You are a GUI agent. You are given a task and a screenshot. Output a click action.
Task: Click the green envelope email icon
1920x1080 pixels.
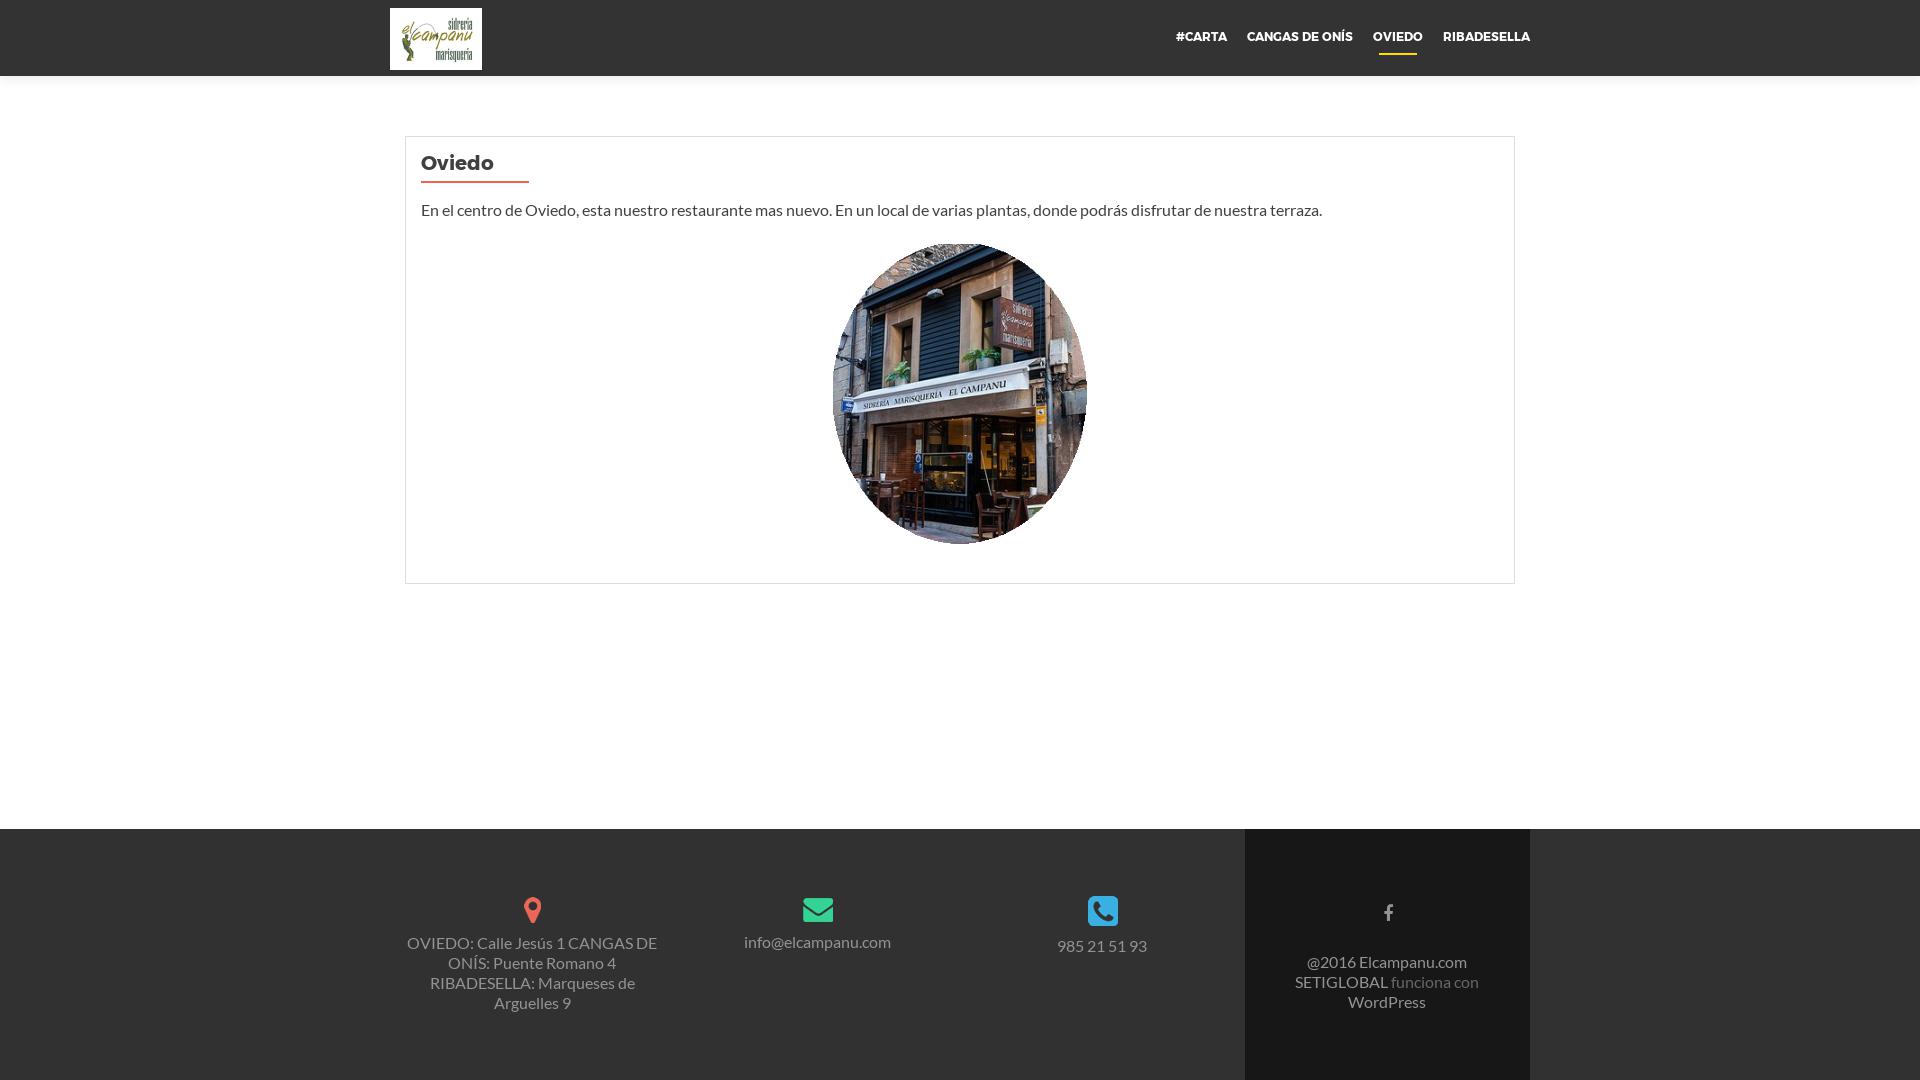[x=817, y=910]
